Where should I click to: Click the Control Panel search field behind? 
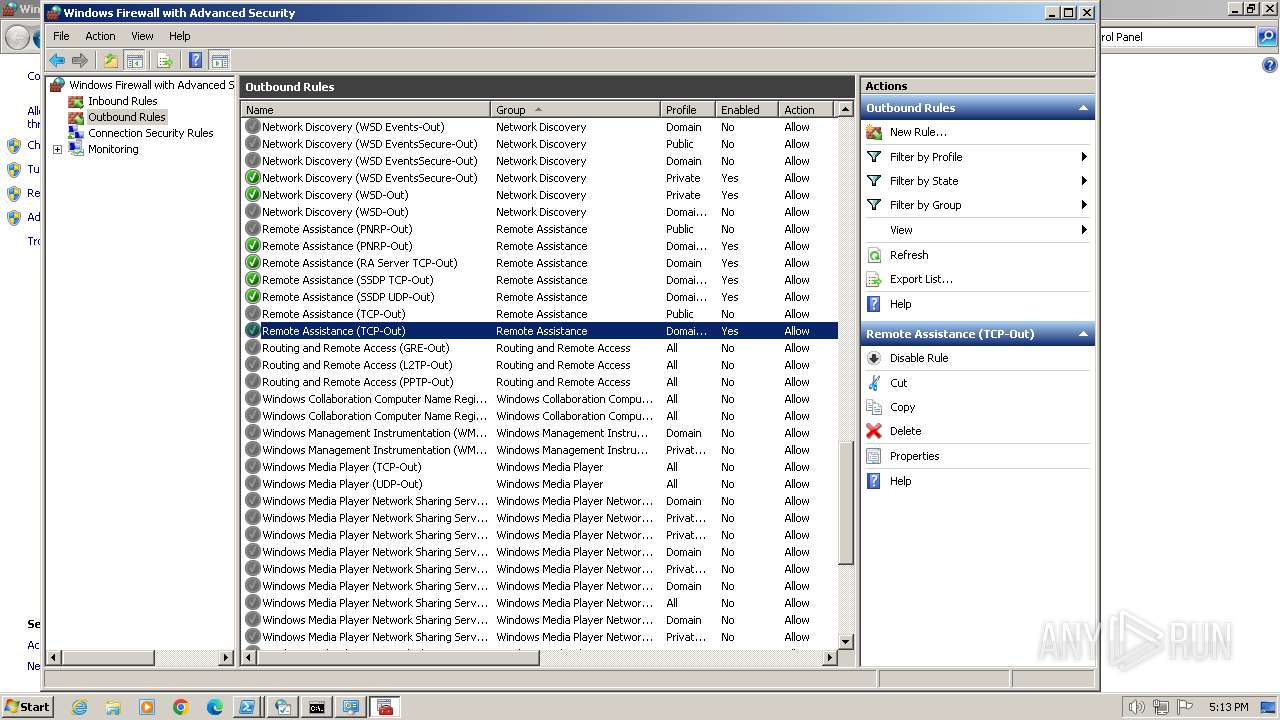click(x=1176, y=37)
